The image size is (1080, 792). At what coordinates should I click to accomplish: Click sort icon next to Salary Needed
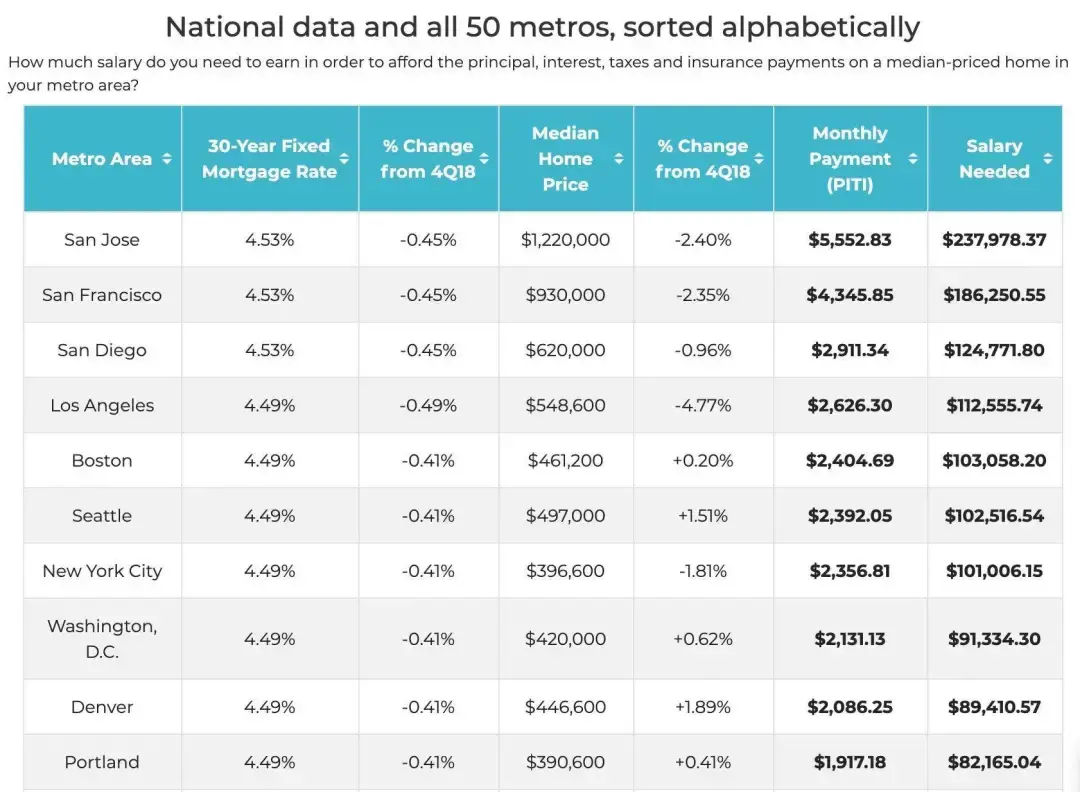(x=1047, y=159)
